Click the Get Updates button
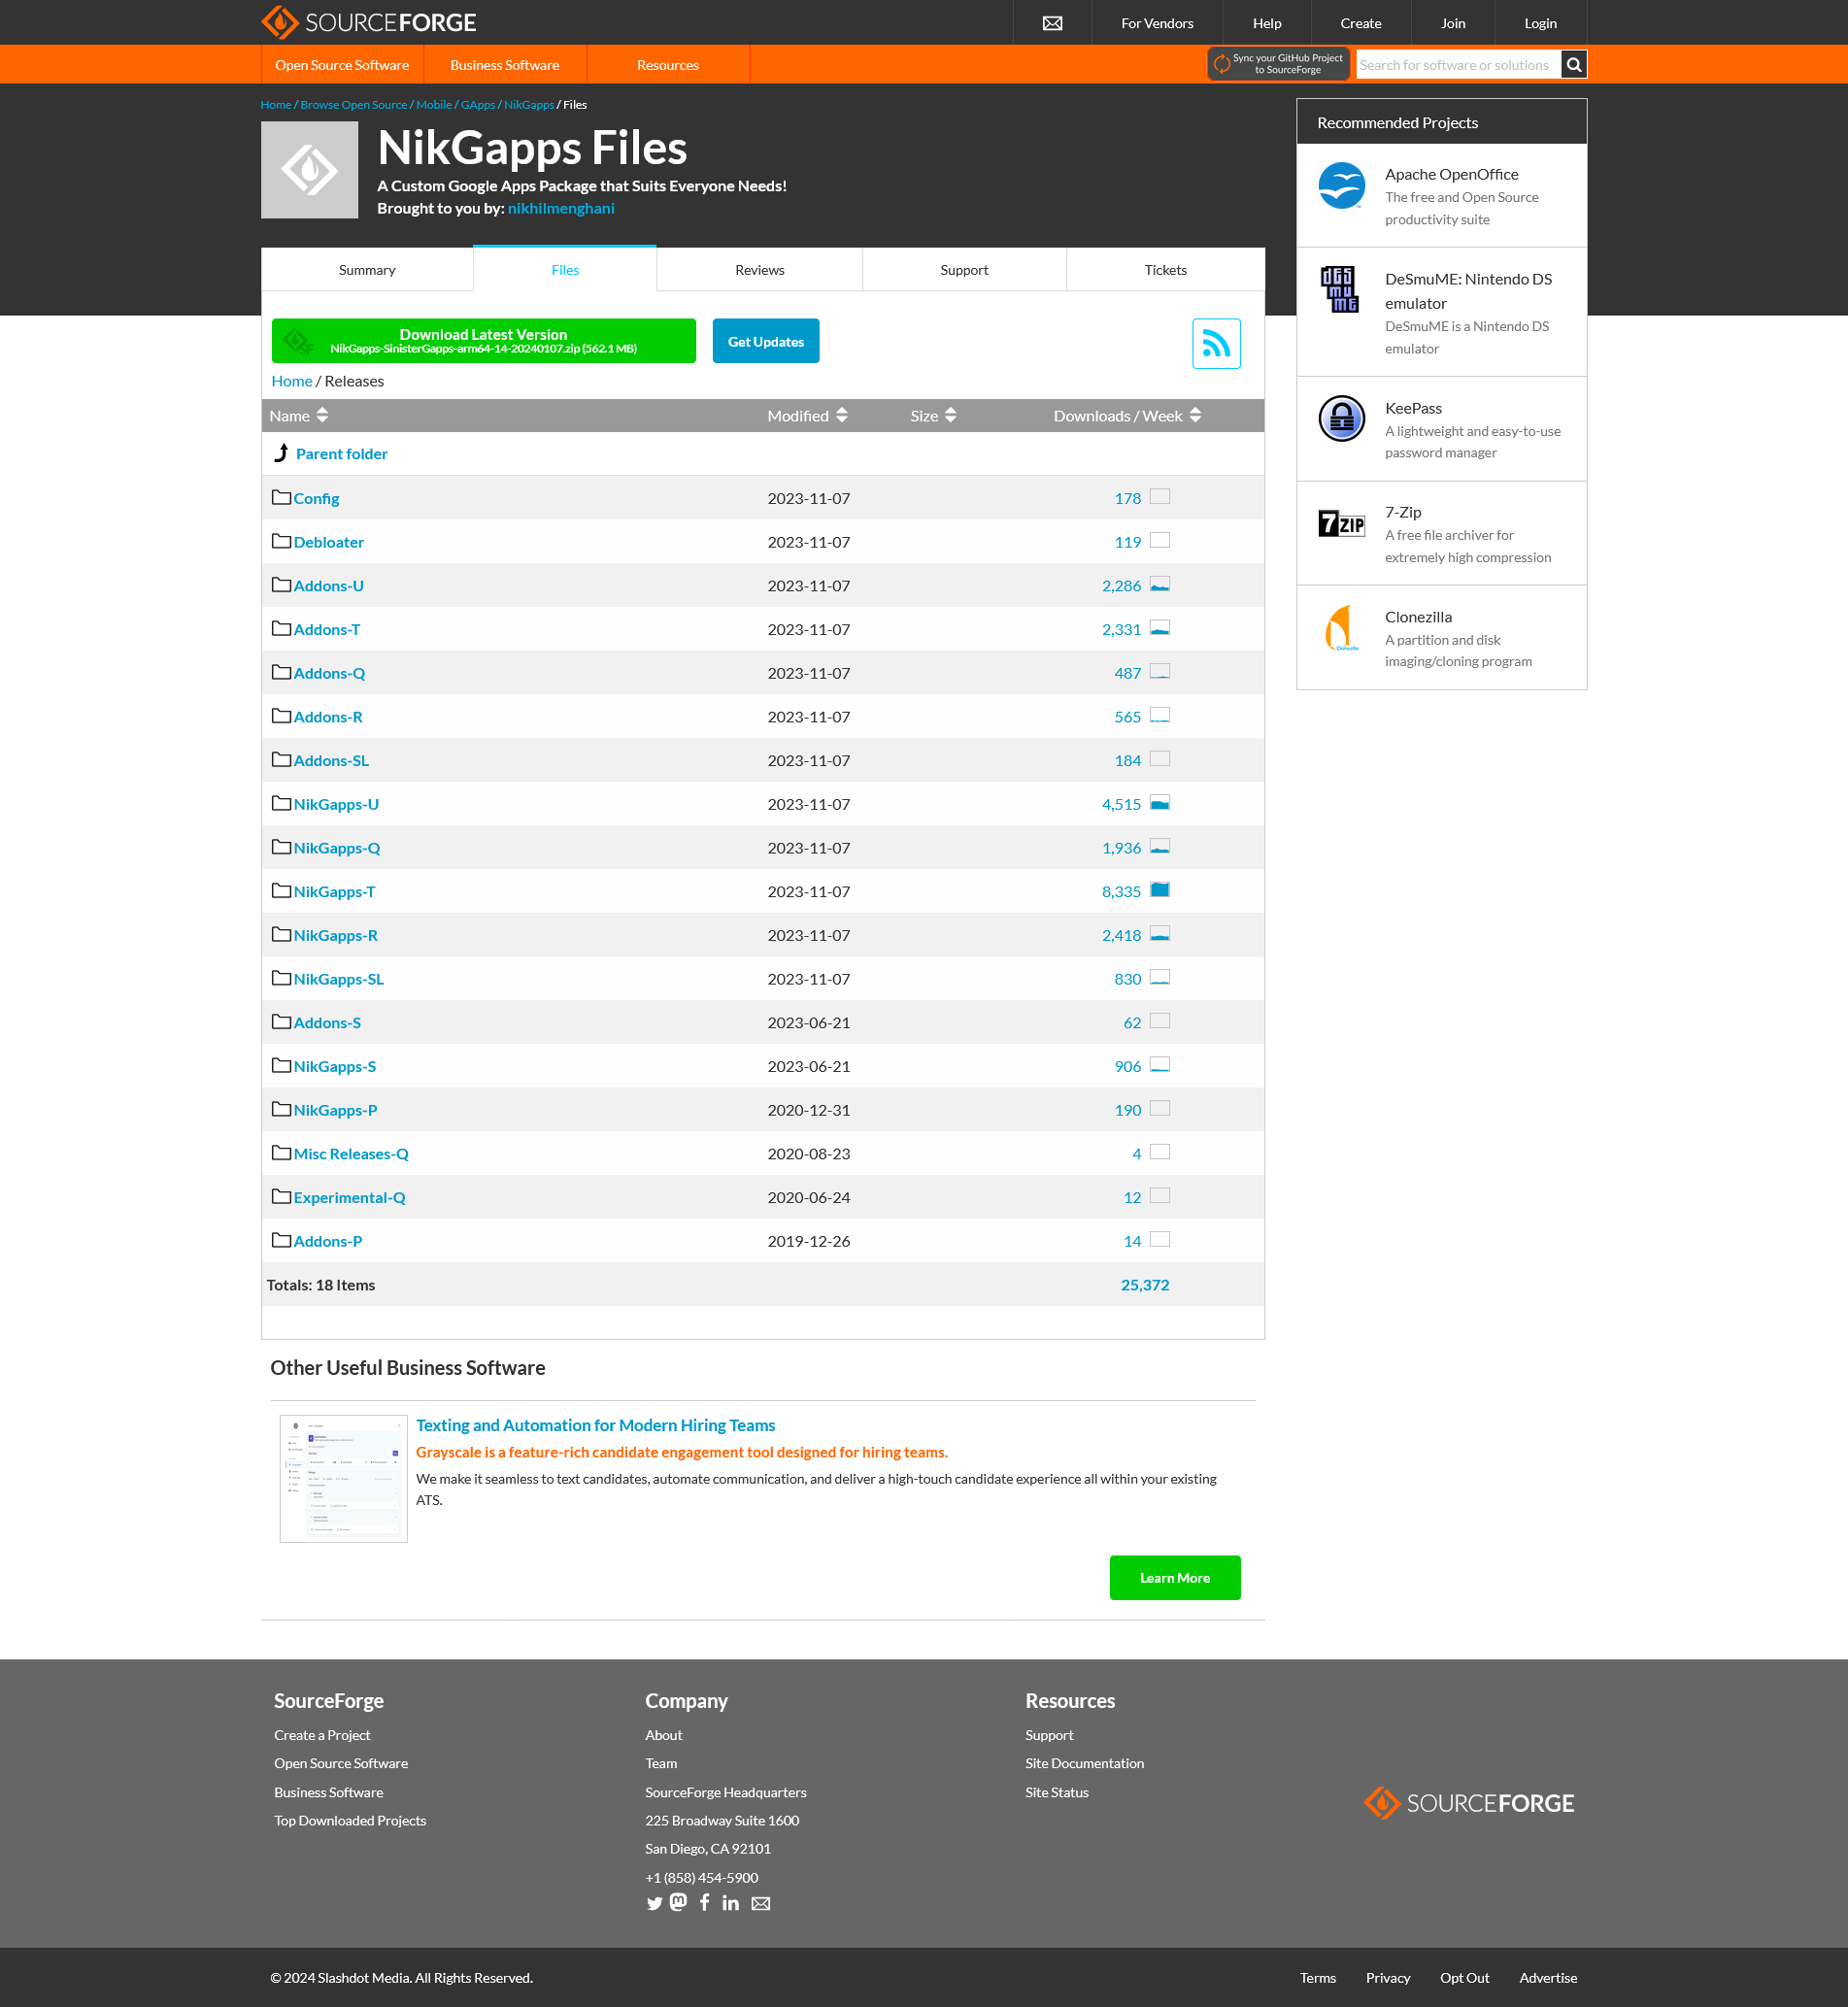1848x2007 pixels. [x=766, y=341]
